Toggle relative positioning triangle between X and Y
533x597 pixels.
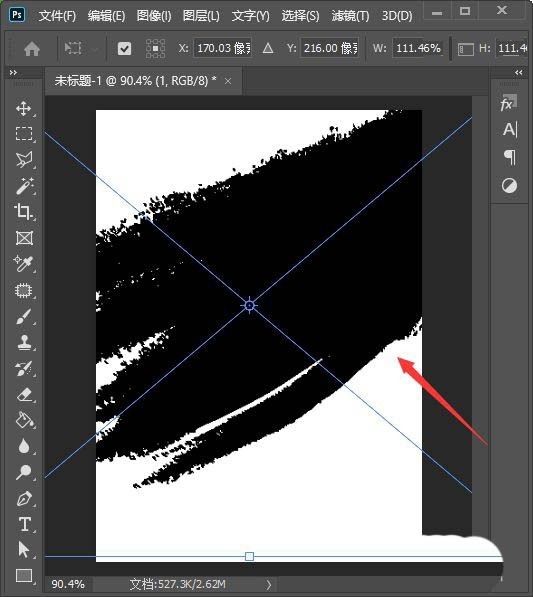point(268,48)
